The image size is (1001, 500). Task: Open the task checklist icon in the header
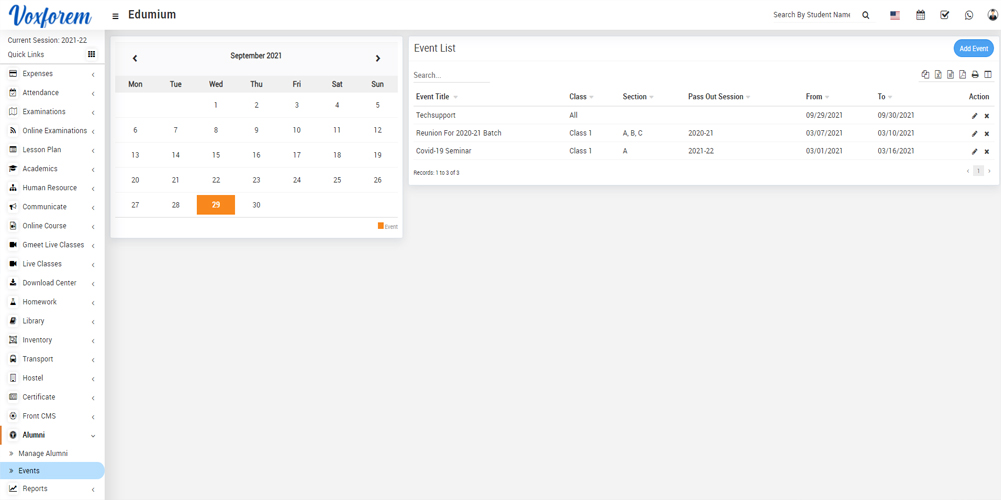944,15
